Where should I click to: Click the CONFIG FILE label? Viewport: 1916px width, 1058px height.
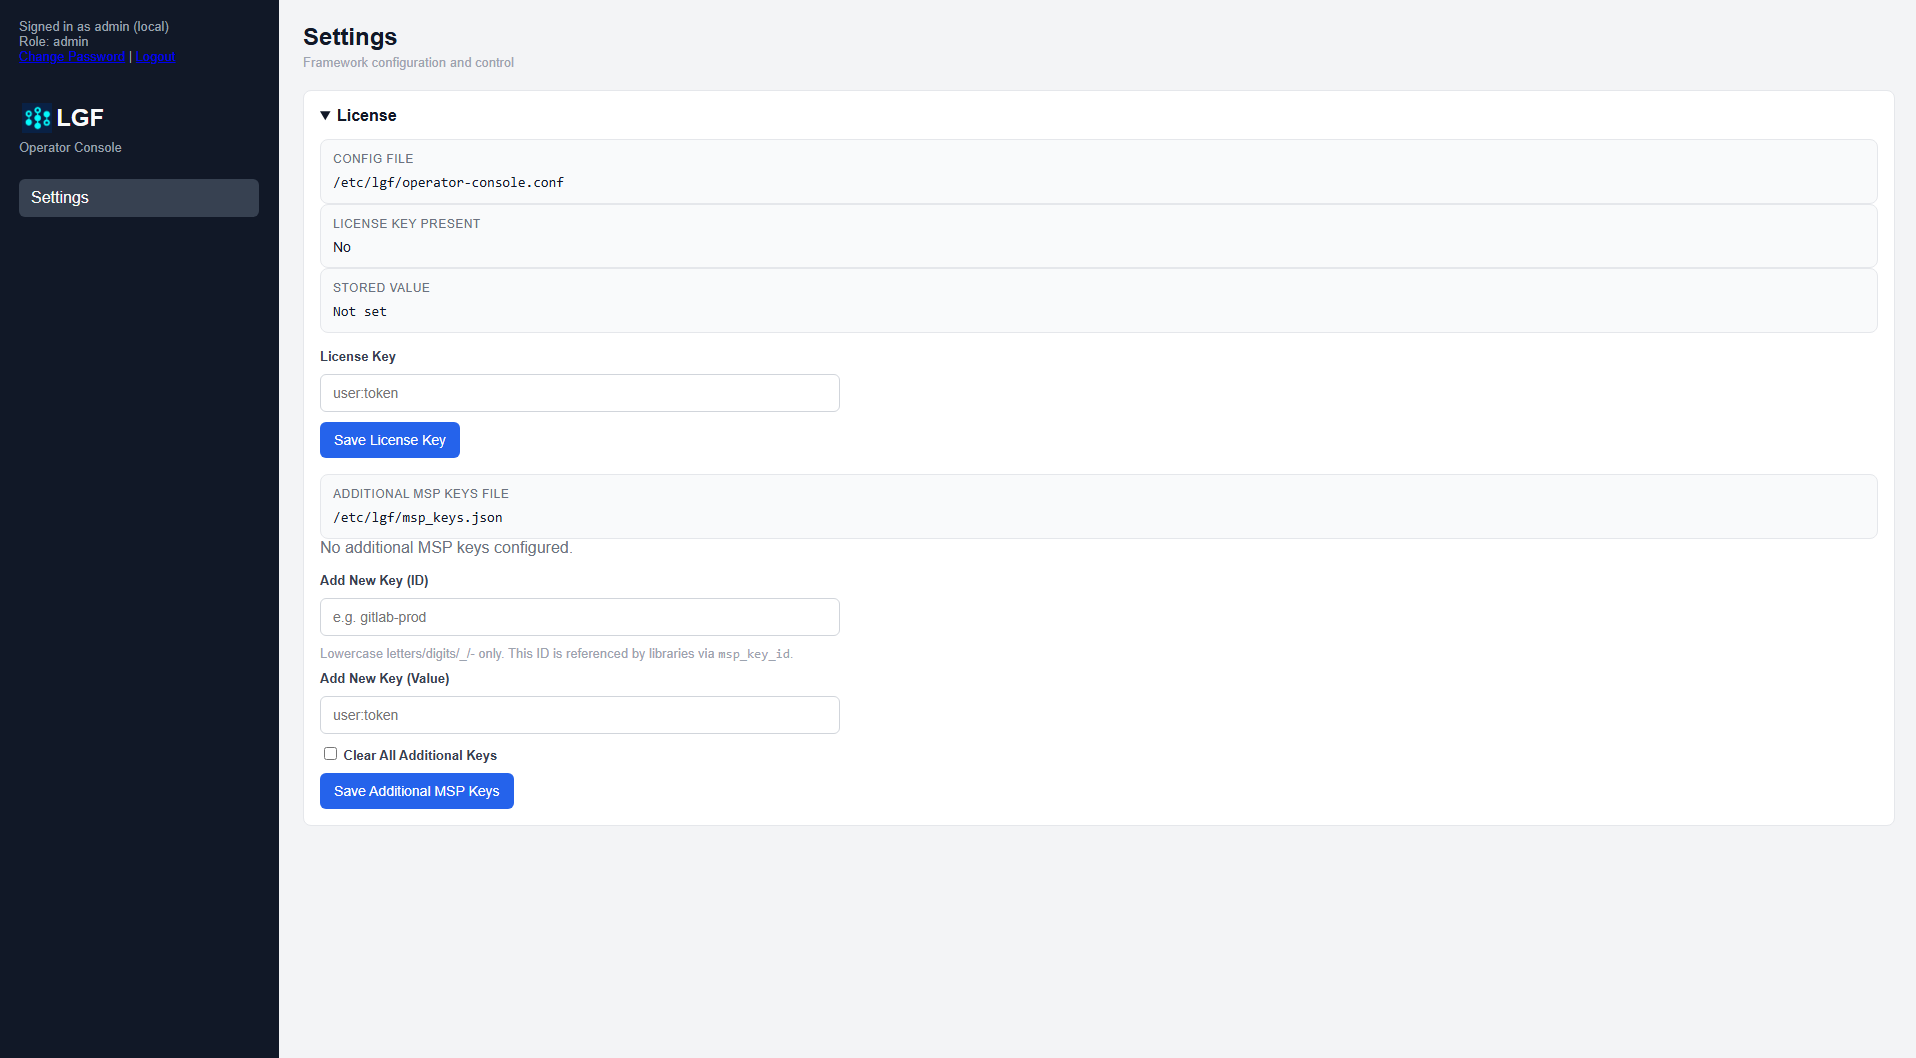[x=373, y=159]
